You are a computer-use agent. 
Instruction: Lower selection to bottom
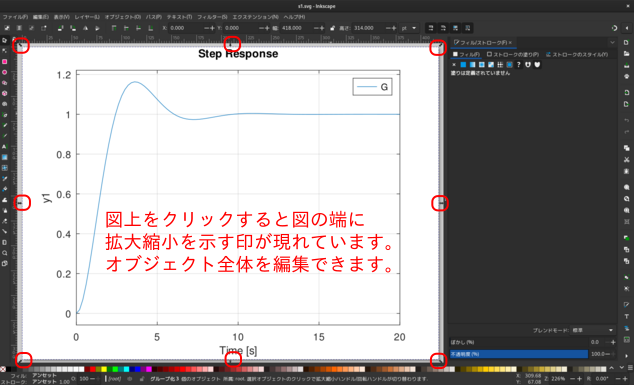coord(151,28)
